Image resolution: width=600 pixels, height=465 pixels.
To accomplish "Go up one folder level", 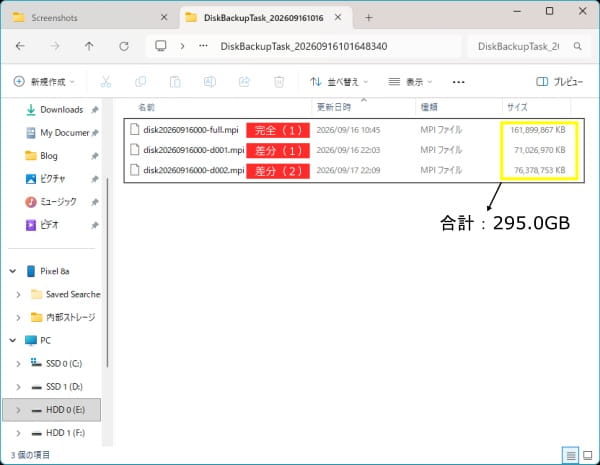I will tap(89, 46).
